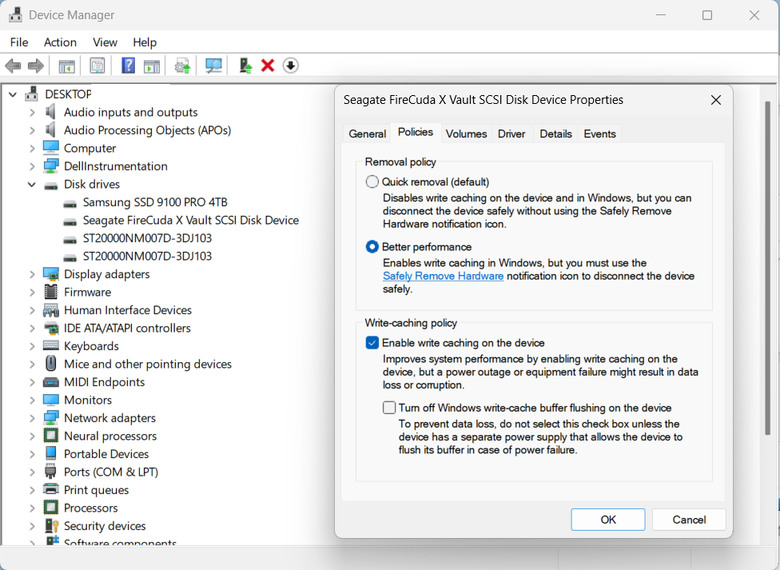Collapse the DESKTOP root node
The height and width of the screenshot is (570, 780).
coord(13,94)
